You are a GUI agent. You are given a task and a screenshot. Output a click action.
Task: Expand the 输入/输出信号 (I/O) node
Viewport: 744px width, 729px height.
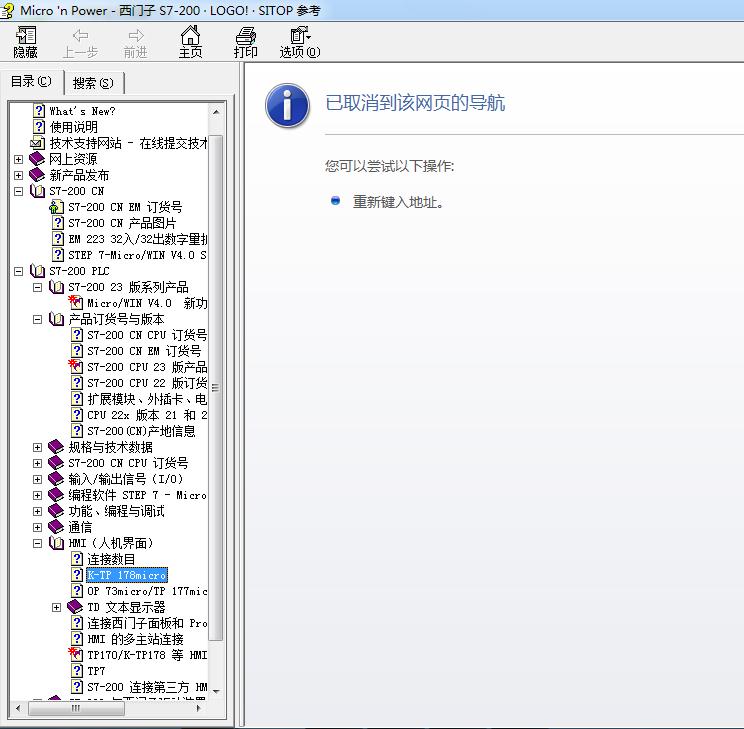click(x=37, y=479)
